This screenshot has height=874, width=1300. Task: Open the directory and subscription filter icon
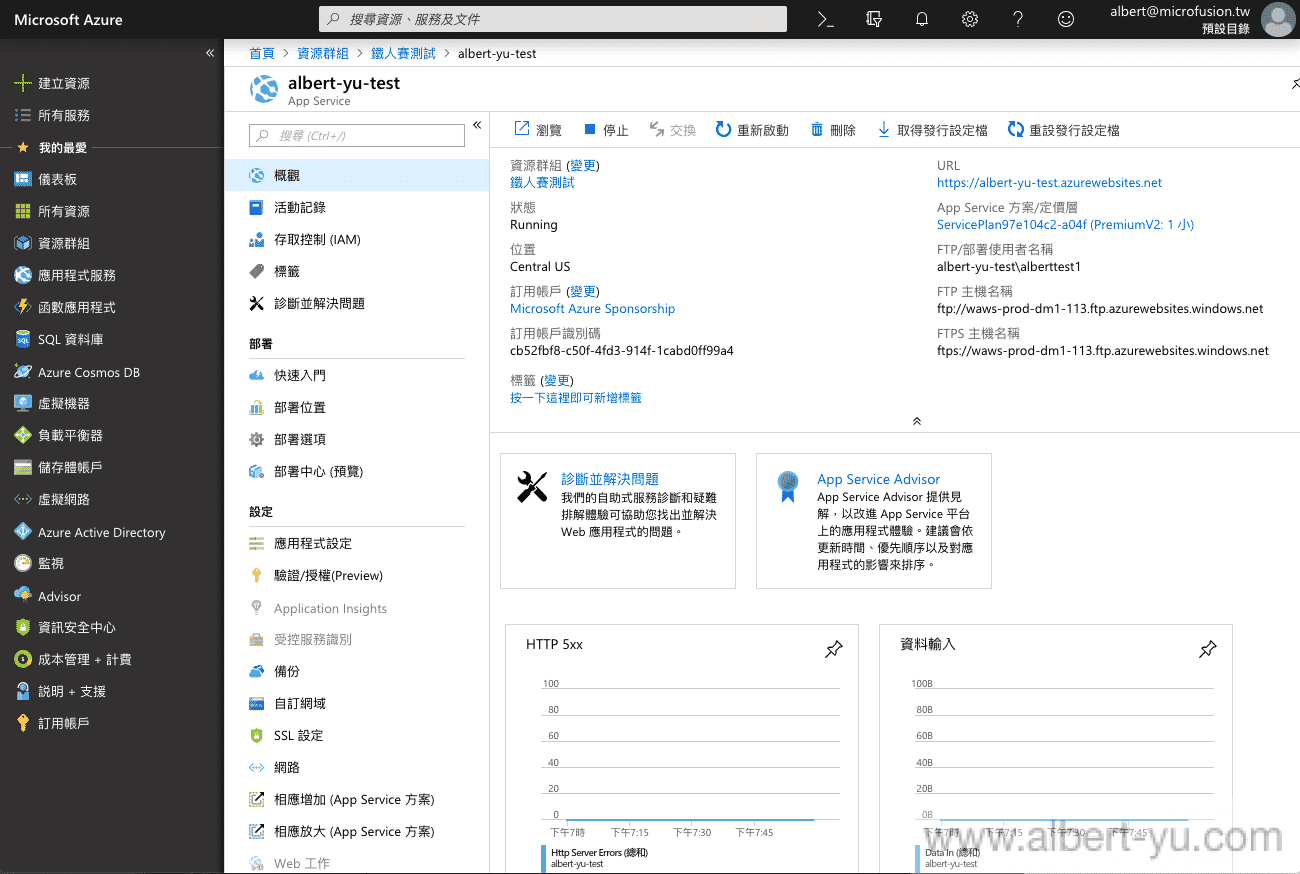point(874,19)
